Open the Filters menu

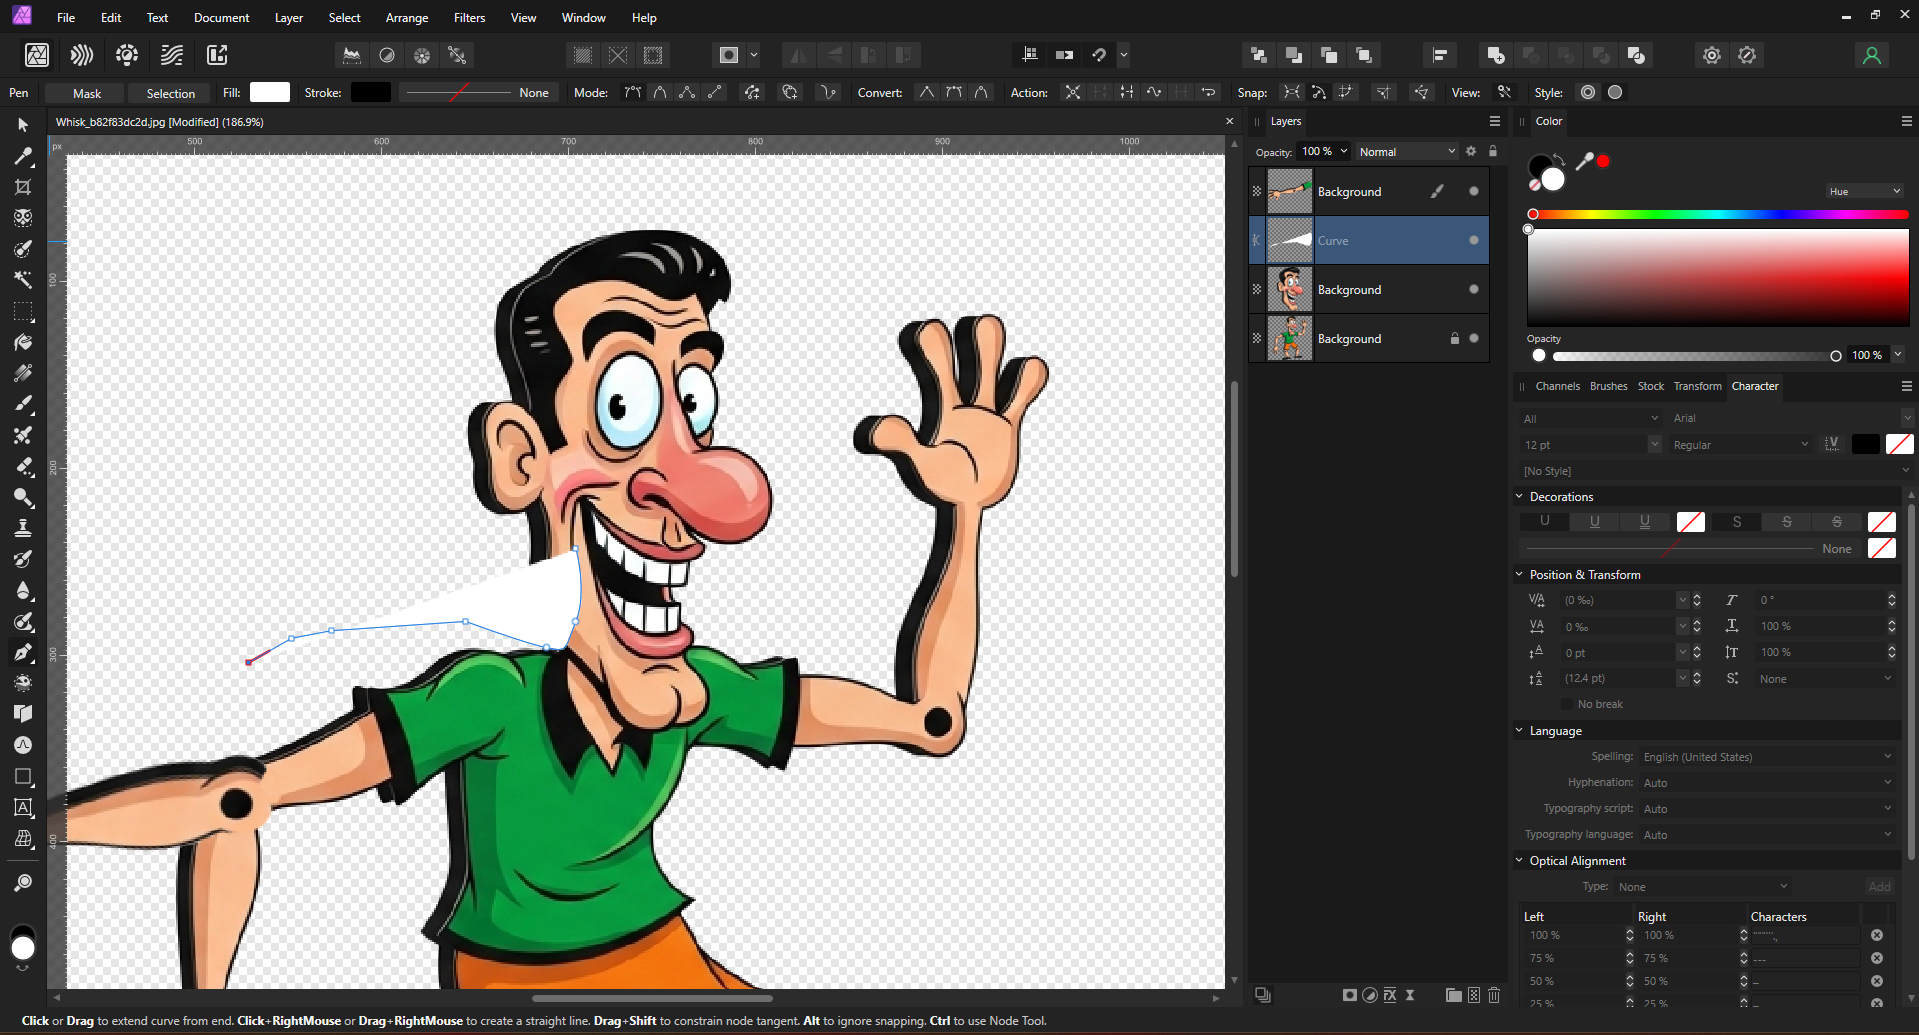468,18
